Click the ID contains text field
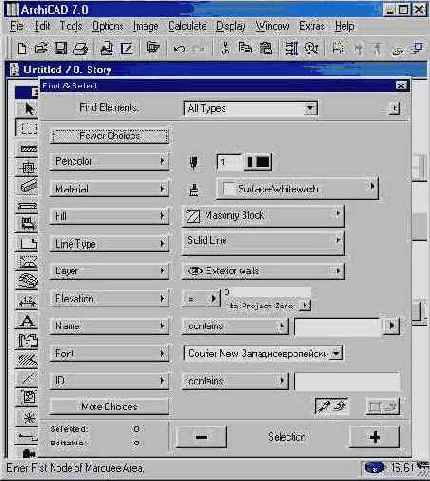The width and height of the screenshot is (430, 481). point(347,381)
